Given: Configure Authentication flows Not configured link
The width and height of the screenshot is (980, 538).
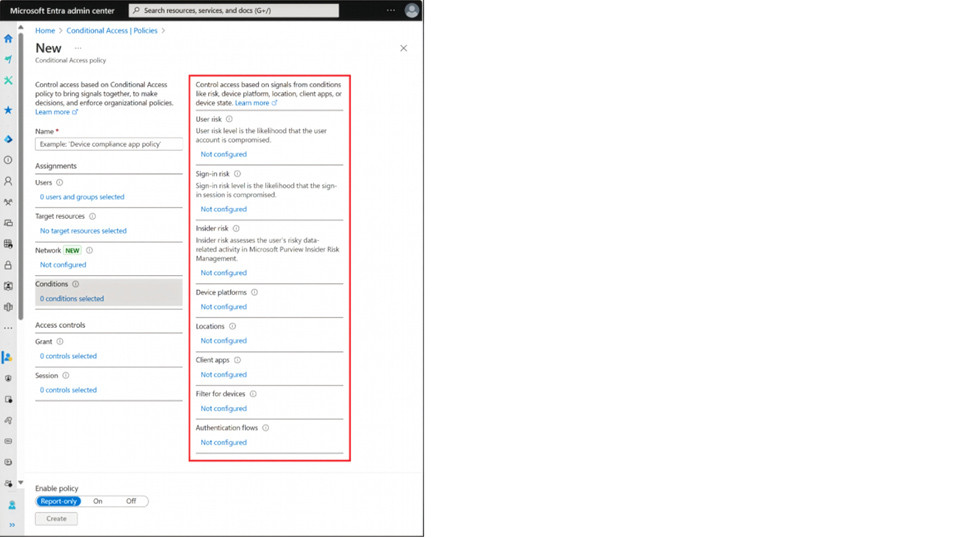Looking at the screenshot, I should [224, 442].
